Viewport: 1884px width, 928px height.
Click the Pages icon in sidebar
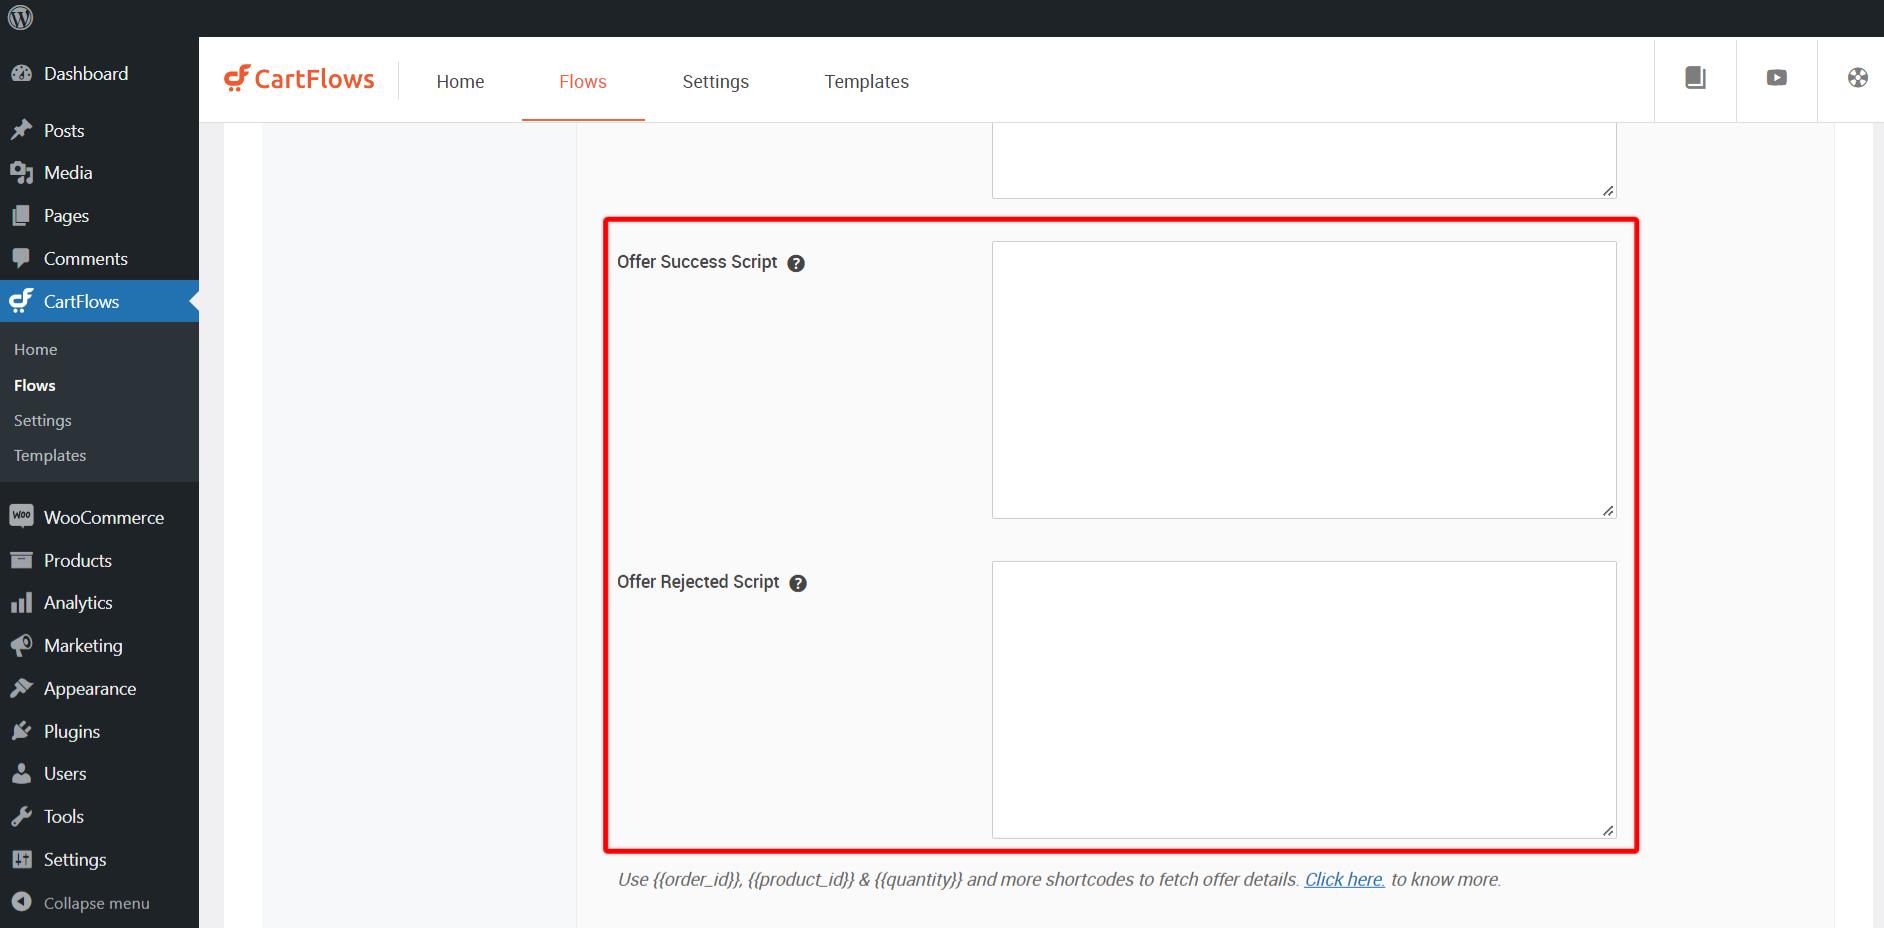tap(21, 216)
